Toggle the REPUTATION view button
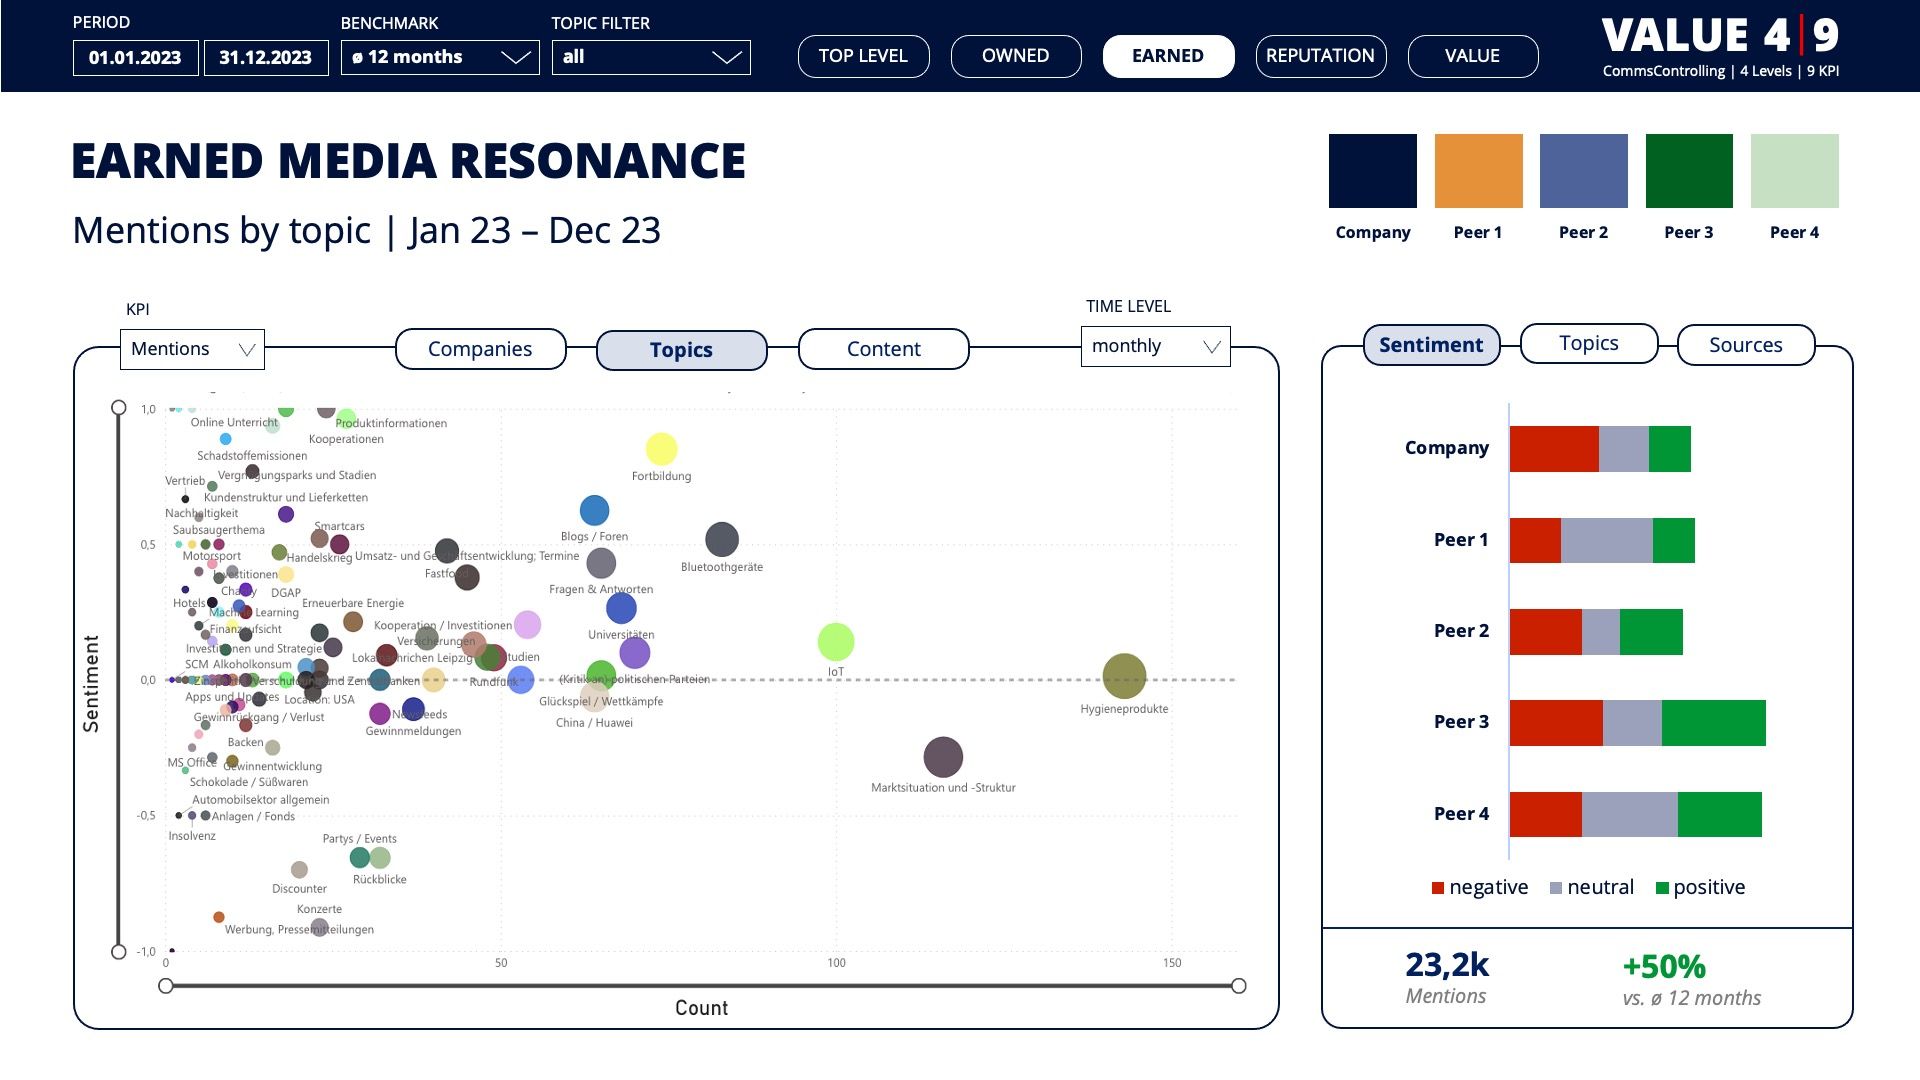 click(1320, 56)
